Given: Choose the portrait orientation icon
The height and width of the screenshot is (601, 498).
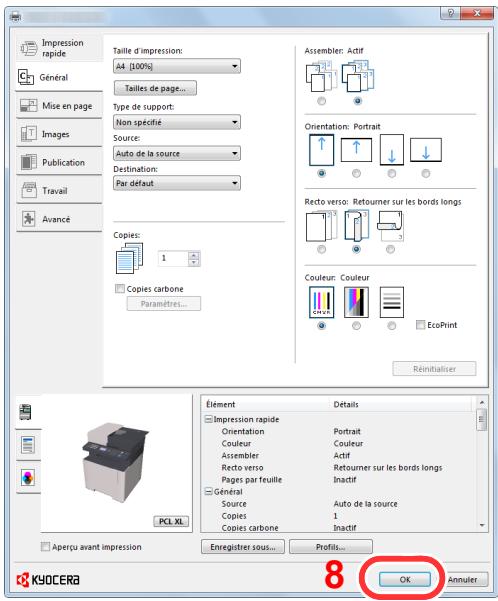Looking at the screenshot, I should click(x=321, y=150).
